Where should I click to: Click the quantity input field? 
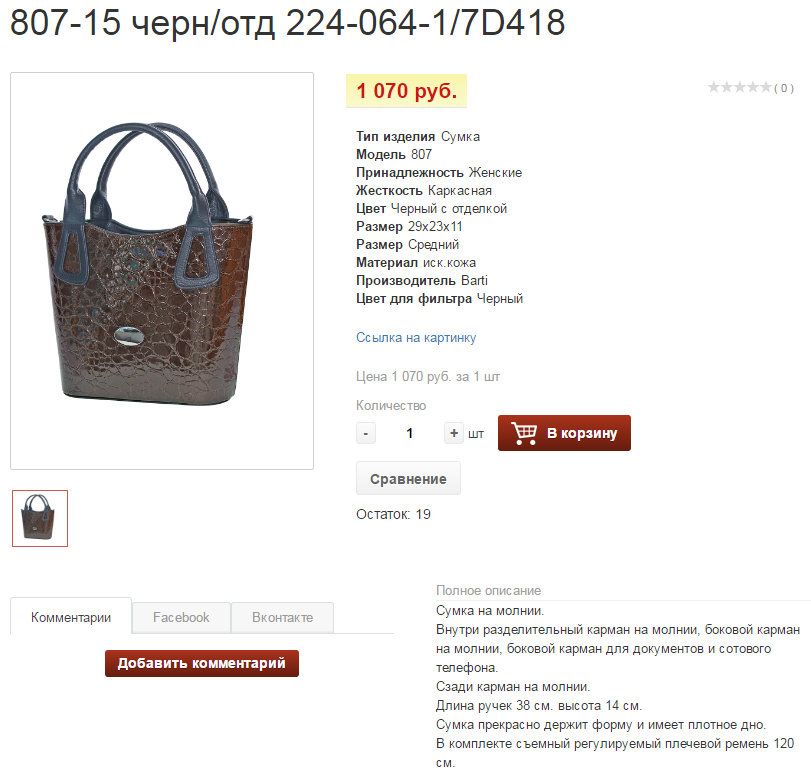pyautogui.click(x=410, y=433)
